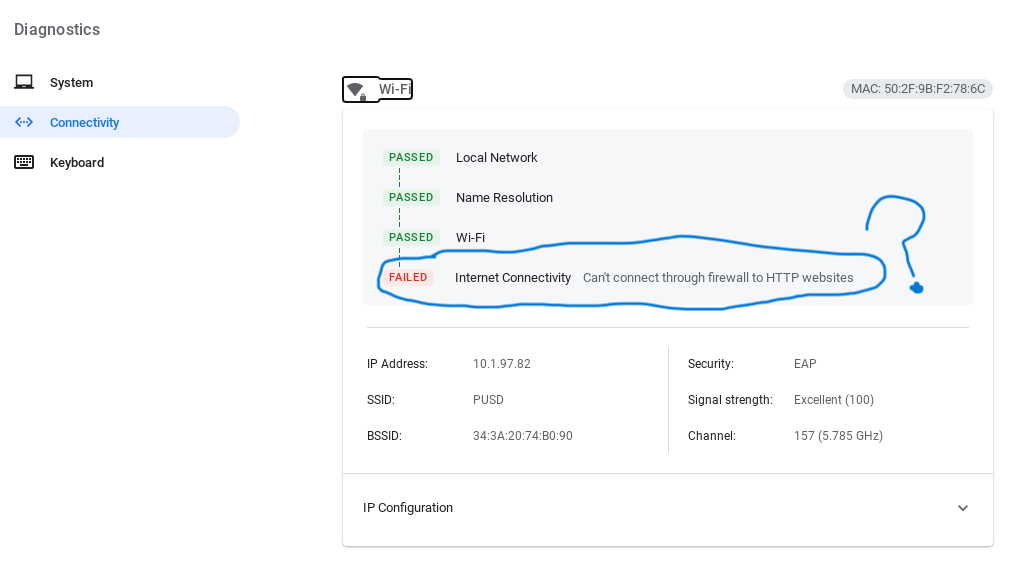
Task: Click the MAC address chip
Action: (918, 89)
